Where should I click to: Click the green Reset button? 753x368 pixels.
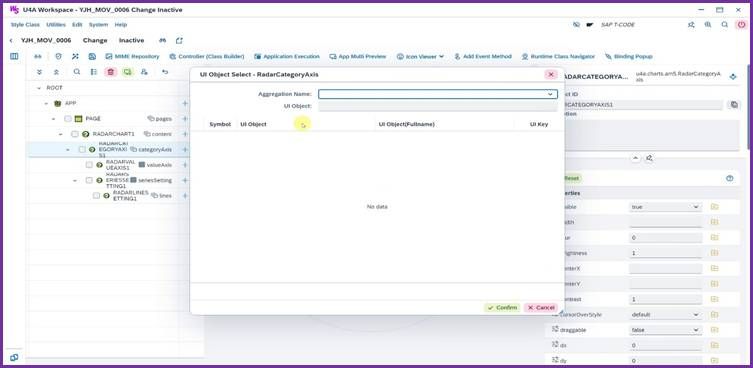[571, 178]
